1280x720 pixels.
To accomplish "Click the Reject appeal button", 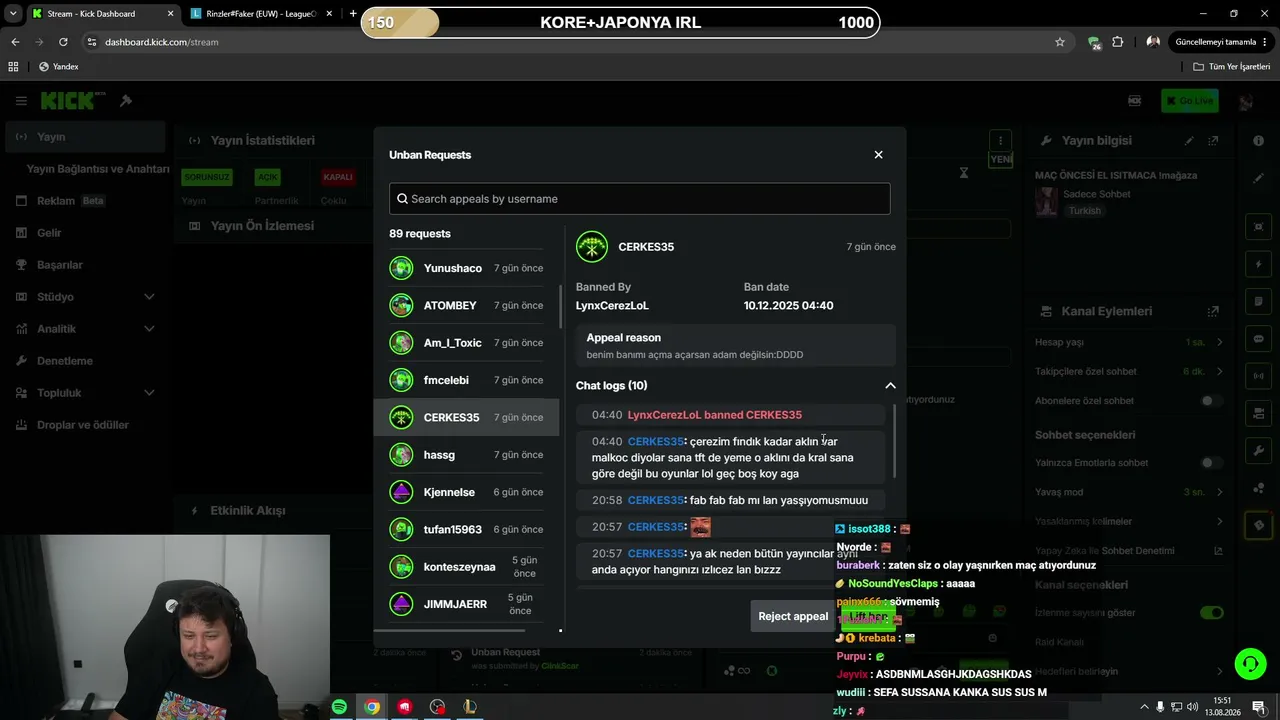I will click(x=793, y=616).
